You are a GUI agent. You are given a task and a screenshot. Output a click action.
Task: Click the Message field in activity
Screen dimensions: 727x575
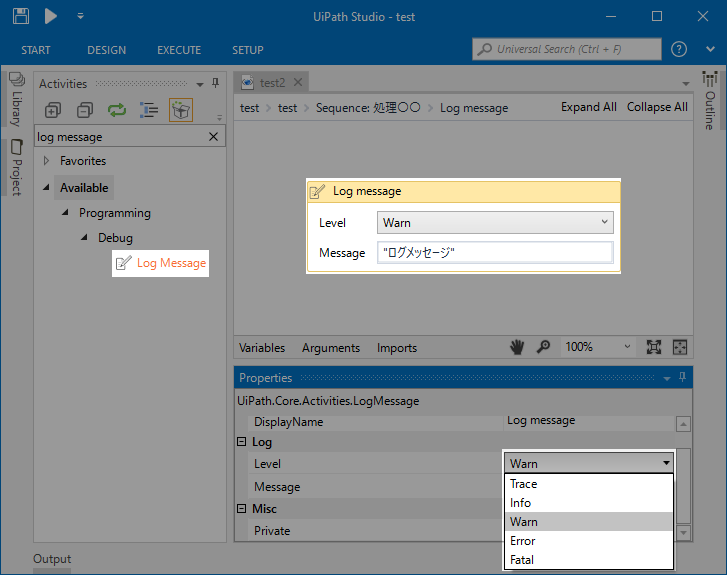pyautogui.click(x=495, y=253)
